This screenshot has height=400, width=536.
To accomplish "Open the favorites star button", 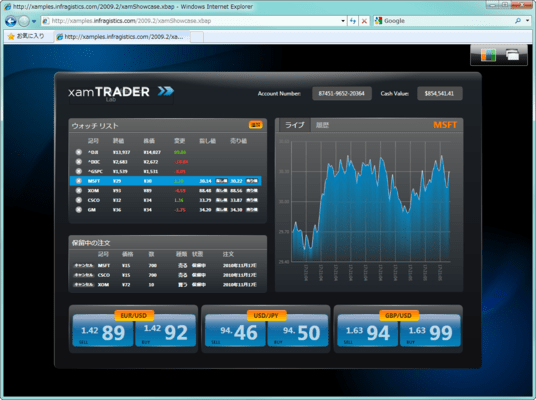I will pyautogui.click(x=26, y=36).
